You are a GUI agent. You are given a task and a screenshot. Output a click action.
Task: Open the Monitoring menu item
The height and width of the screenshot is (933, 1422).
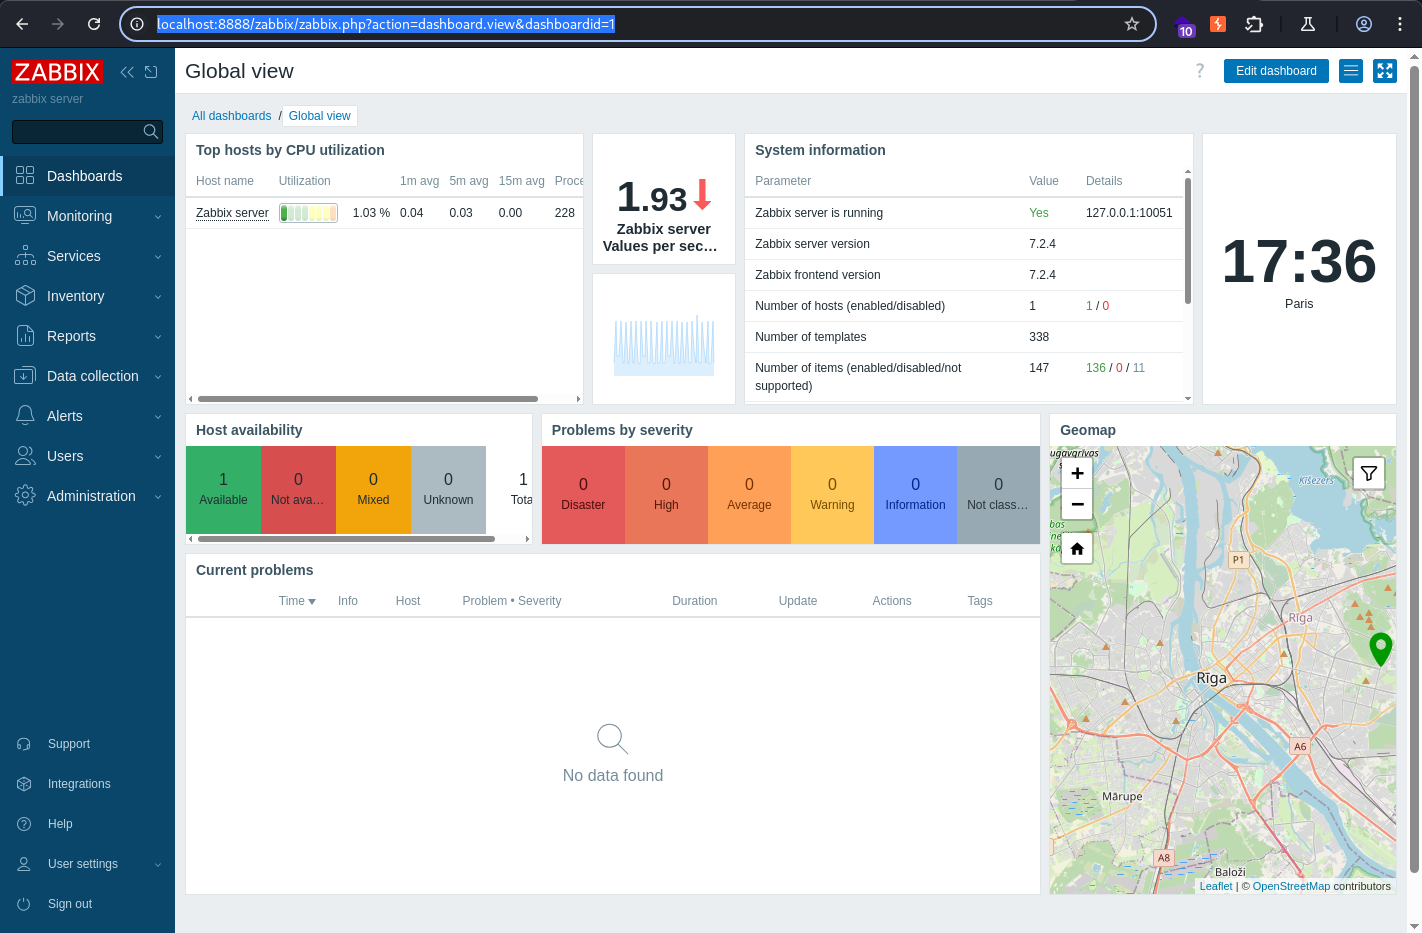click(x=87, y=216)
